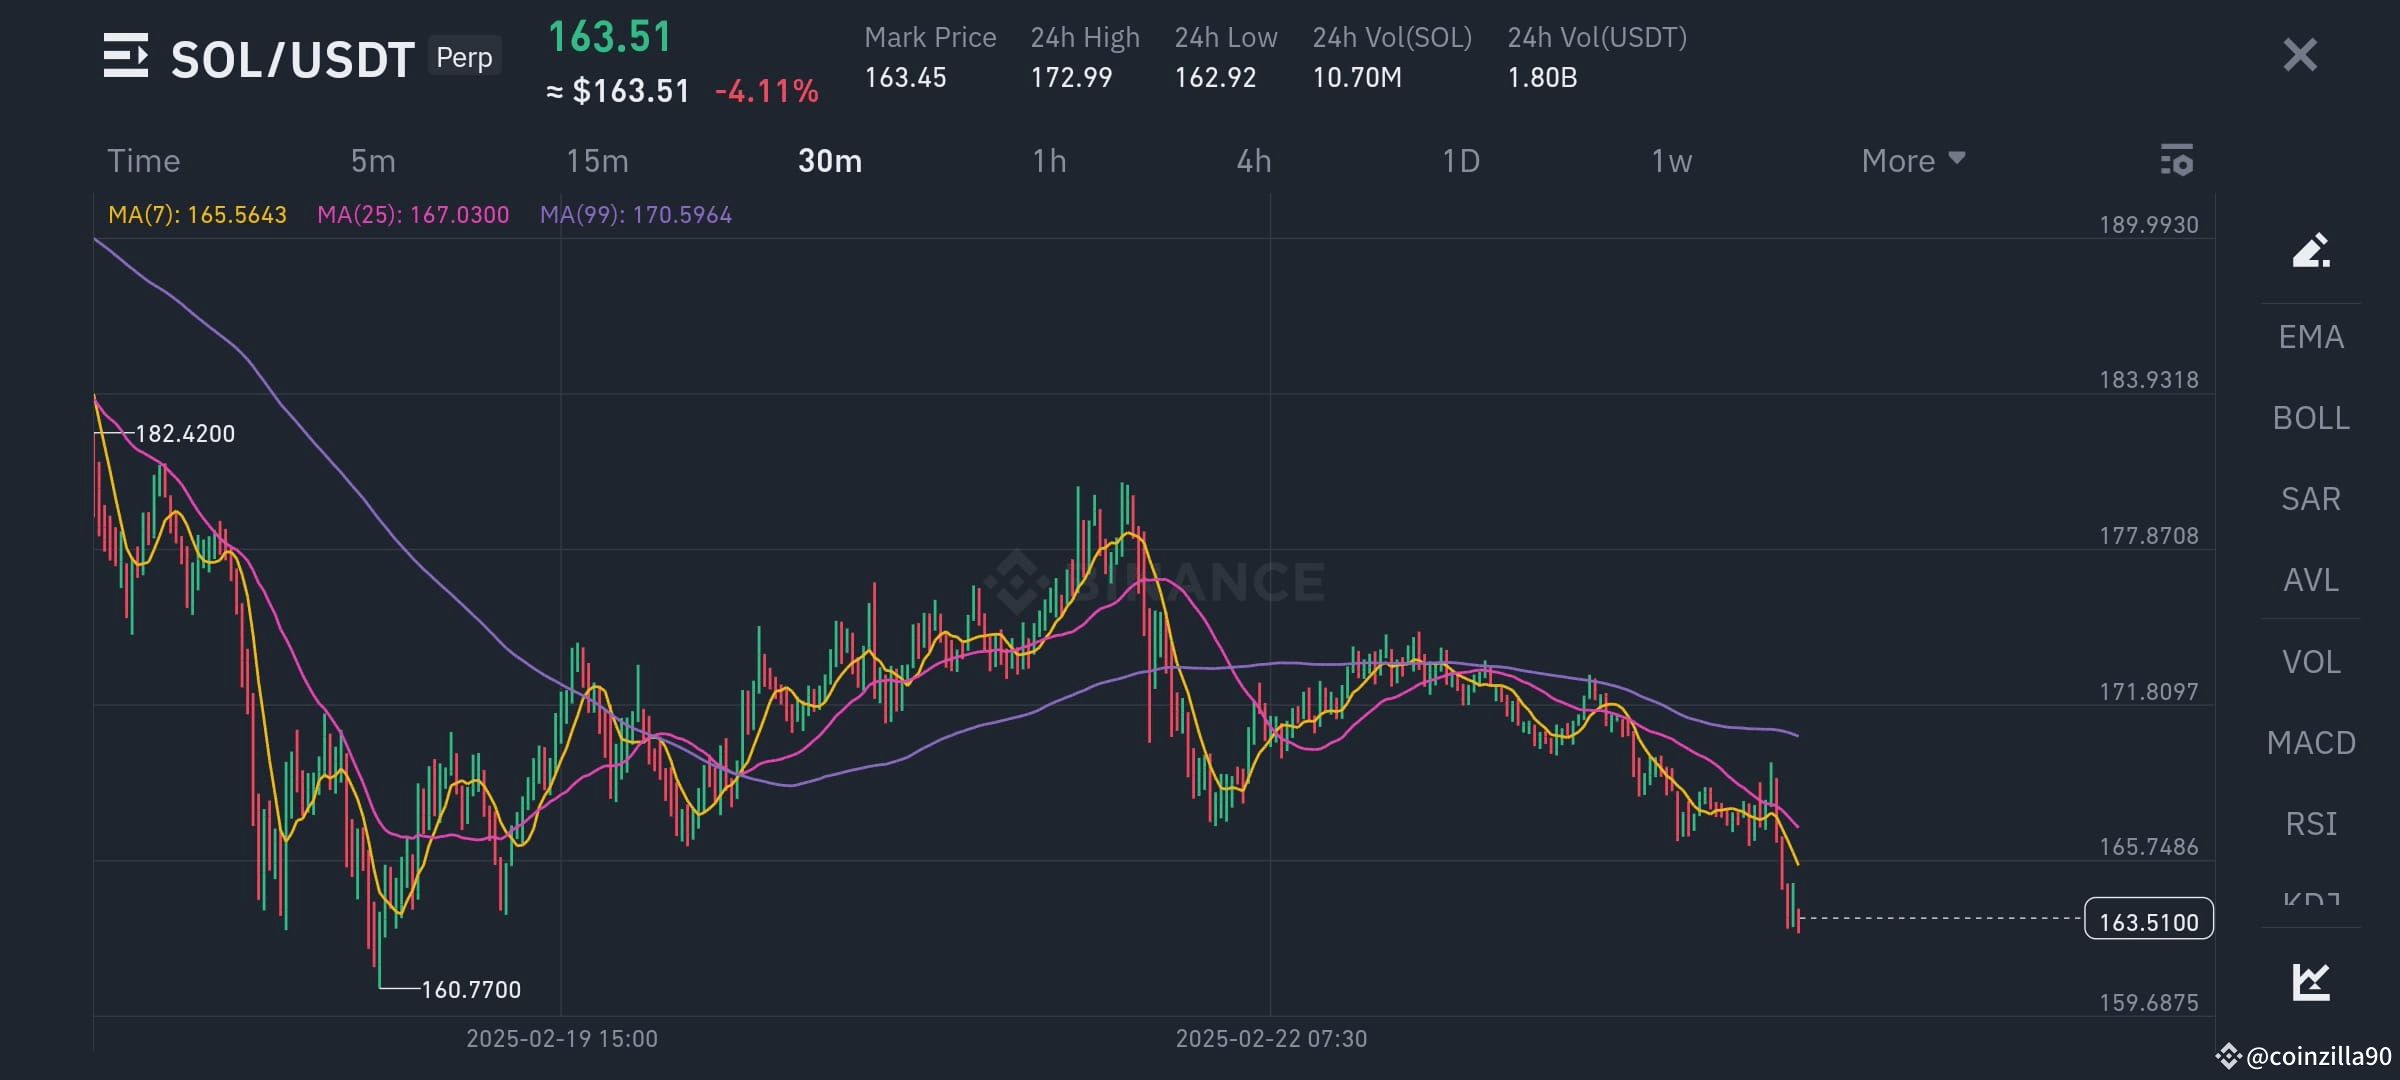Image resolution: width=2400 pixels, height=1080 pixels.
Task: Click the @coinzilla90 watermark handle
Action: click(x=2318, y=1057)
